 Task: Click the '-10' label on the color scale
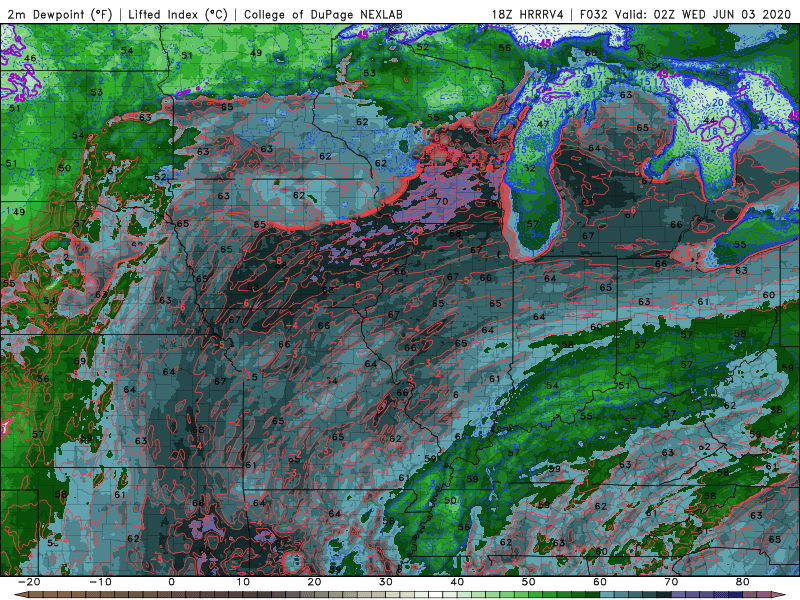(100, 582)
